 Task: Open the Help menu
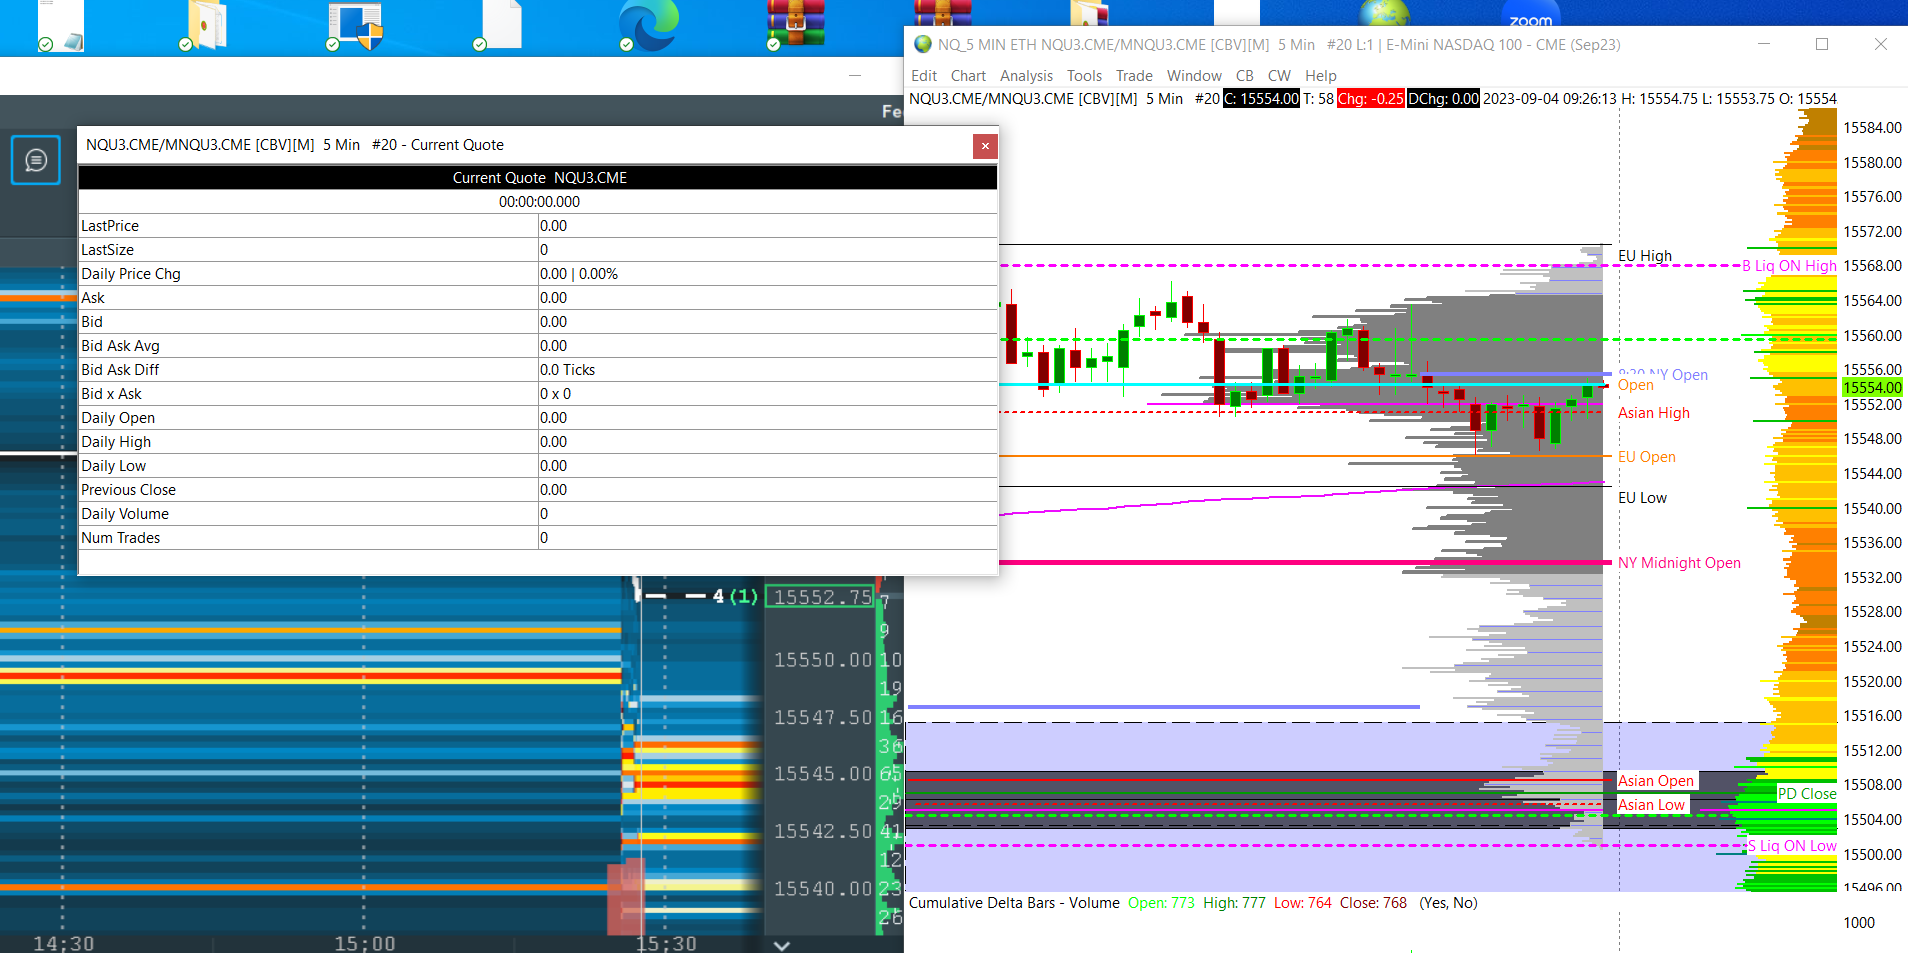(x=1320, y=76)
